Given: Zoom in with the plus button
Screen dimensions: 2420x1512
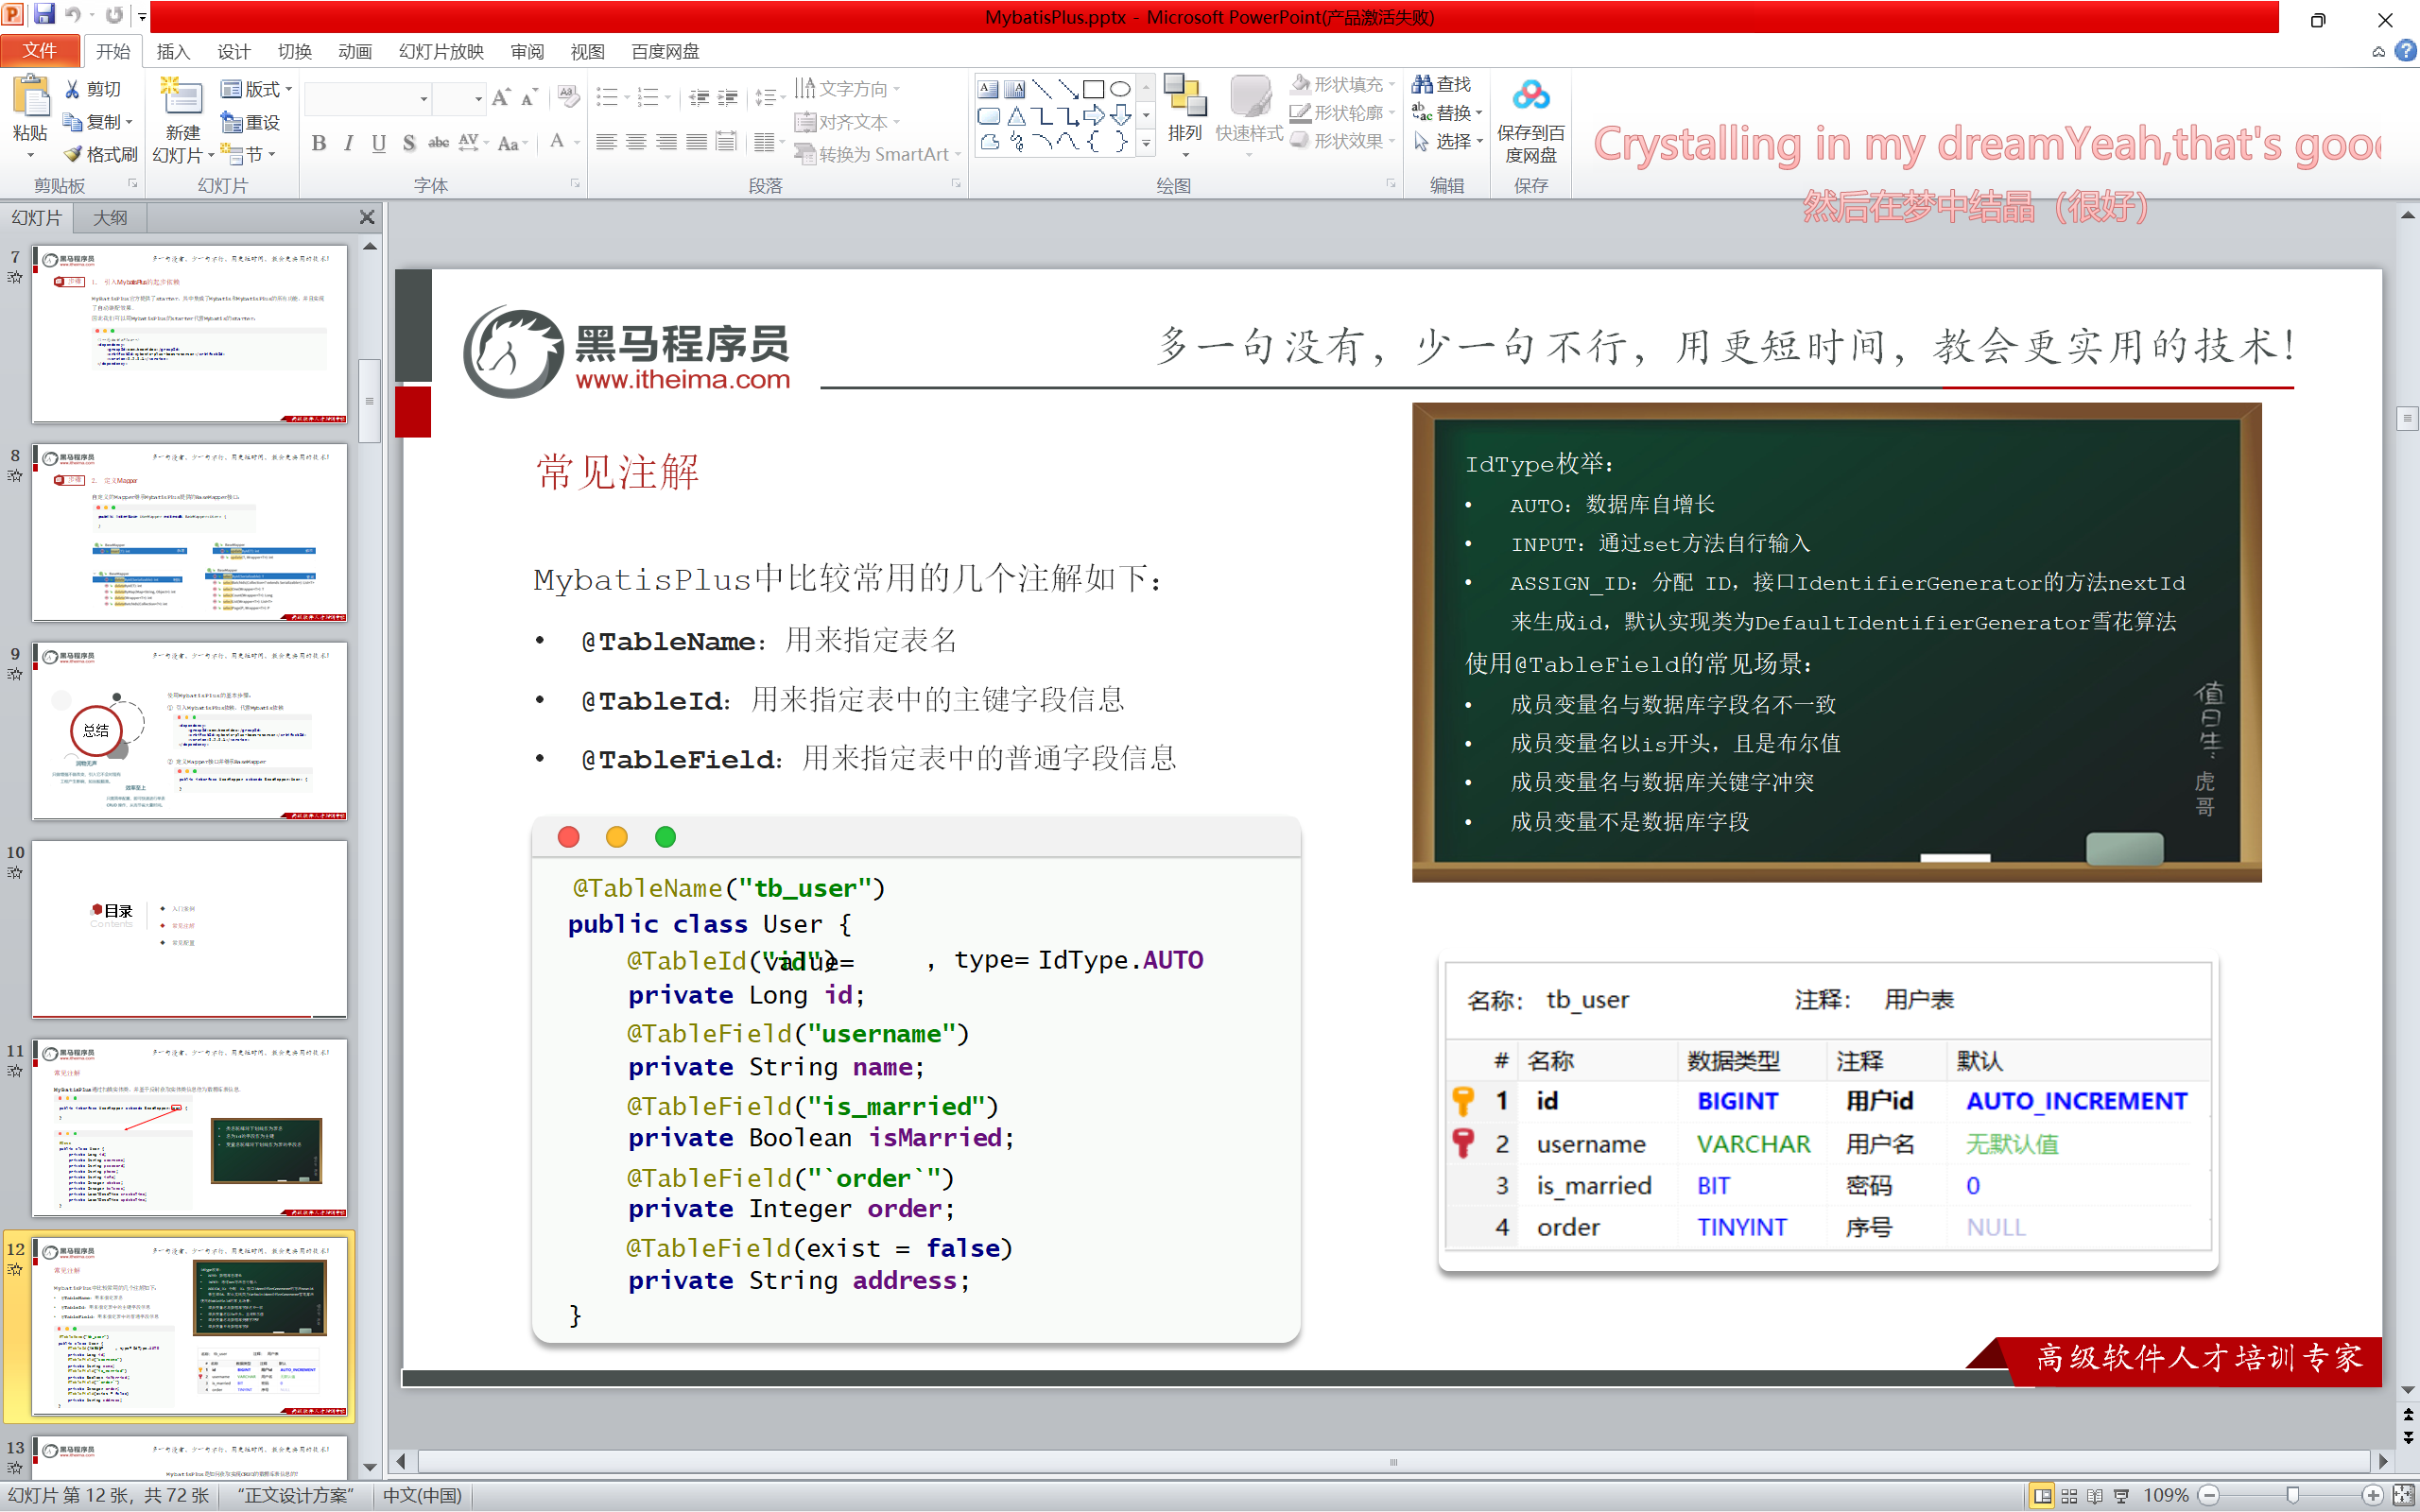Looking at the screenshot, I should tap(2372, 1496).
